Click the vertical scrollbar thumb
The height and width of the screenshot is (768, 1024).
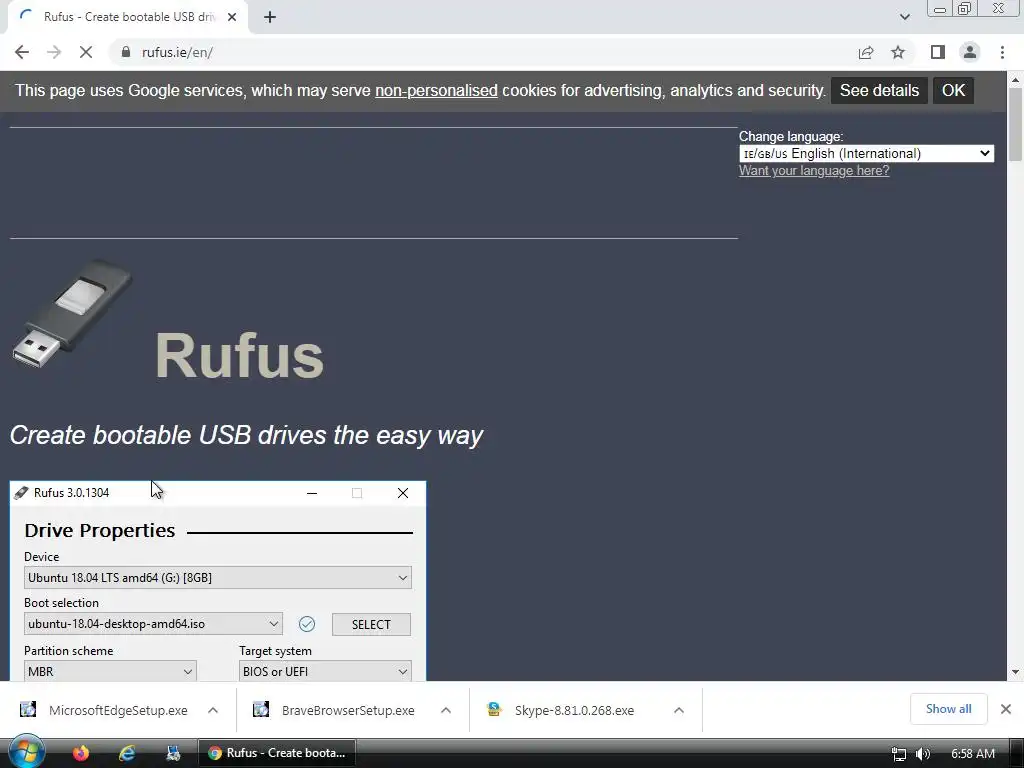click(x=1016, y=124)
